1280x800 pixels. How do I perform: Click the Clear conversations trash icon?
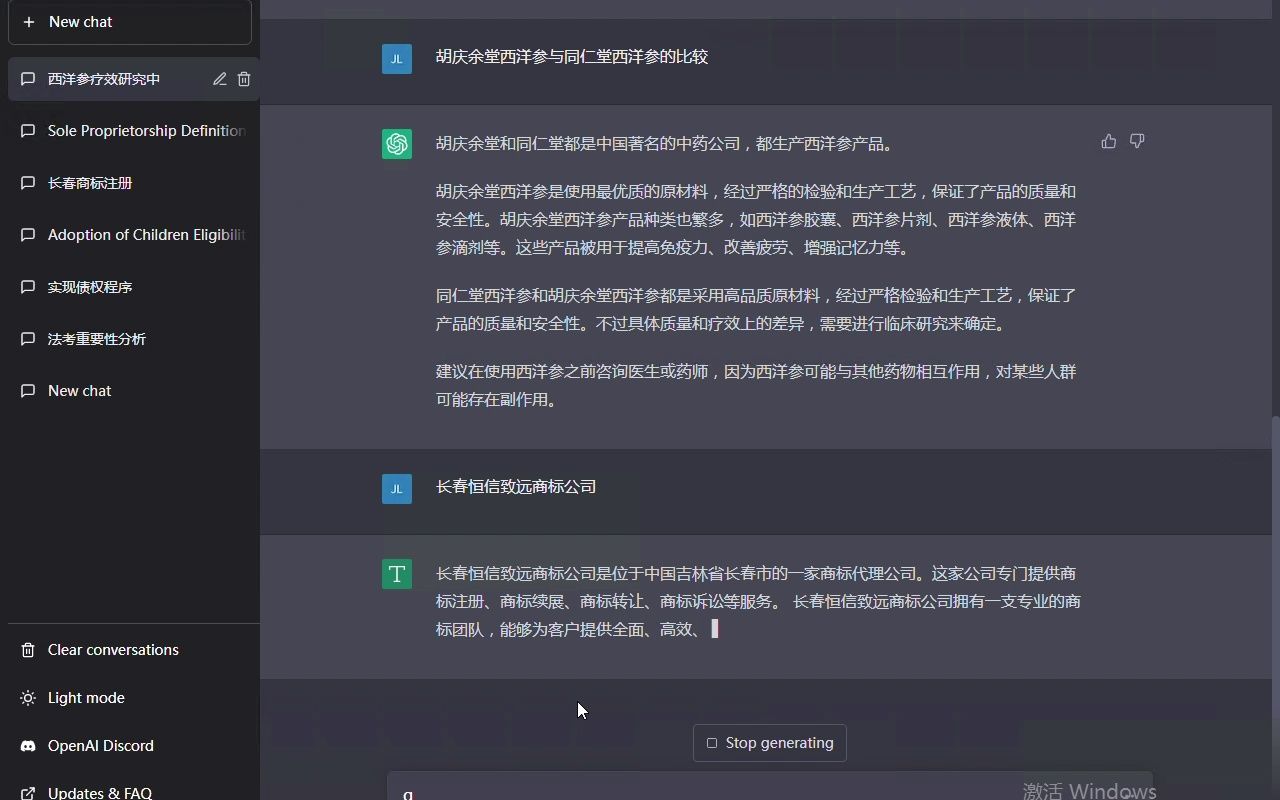27,650
